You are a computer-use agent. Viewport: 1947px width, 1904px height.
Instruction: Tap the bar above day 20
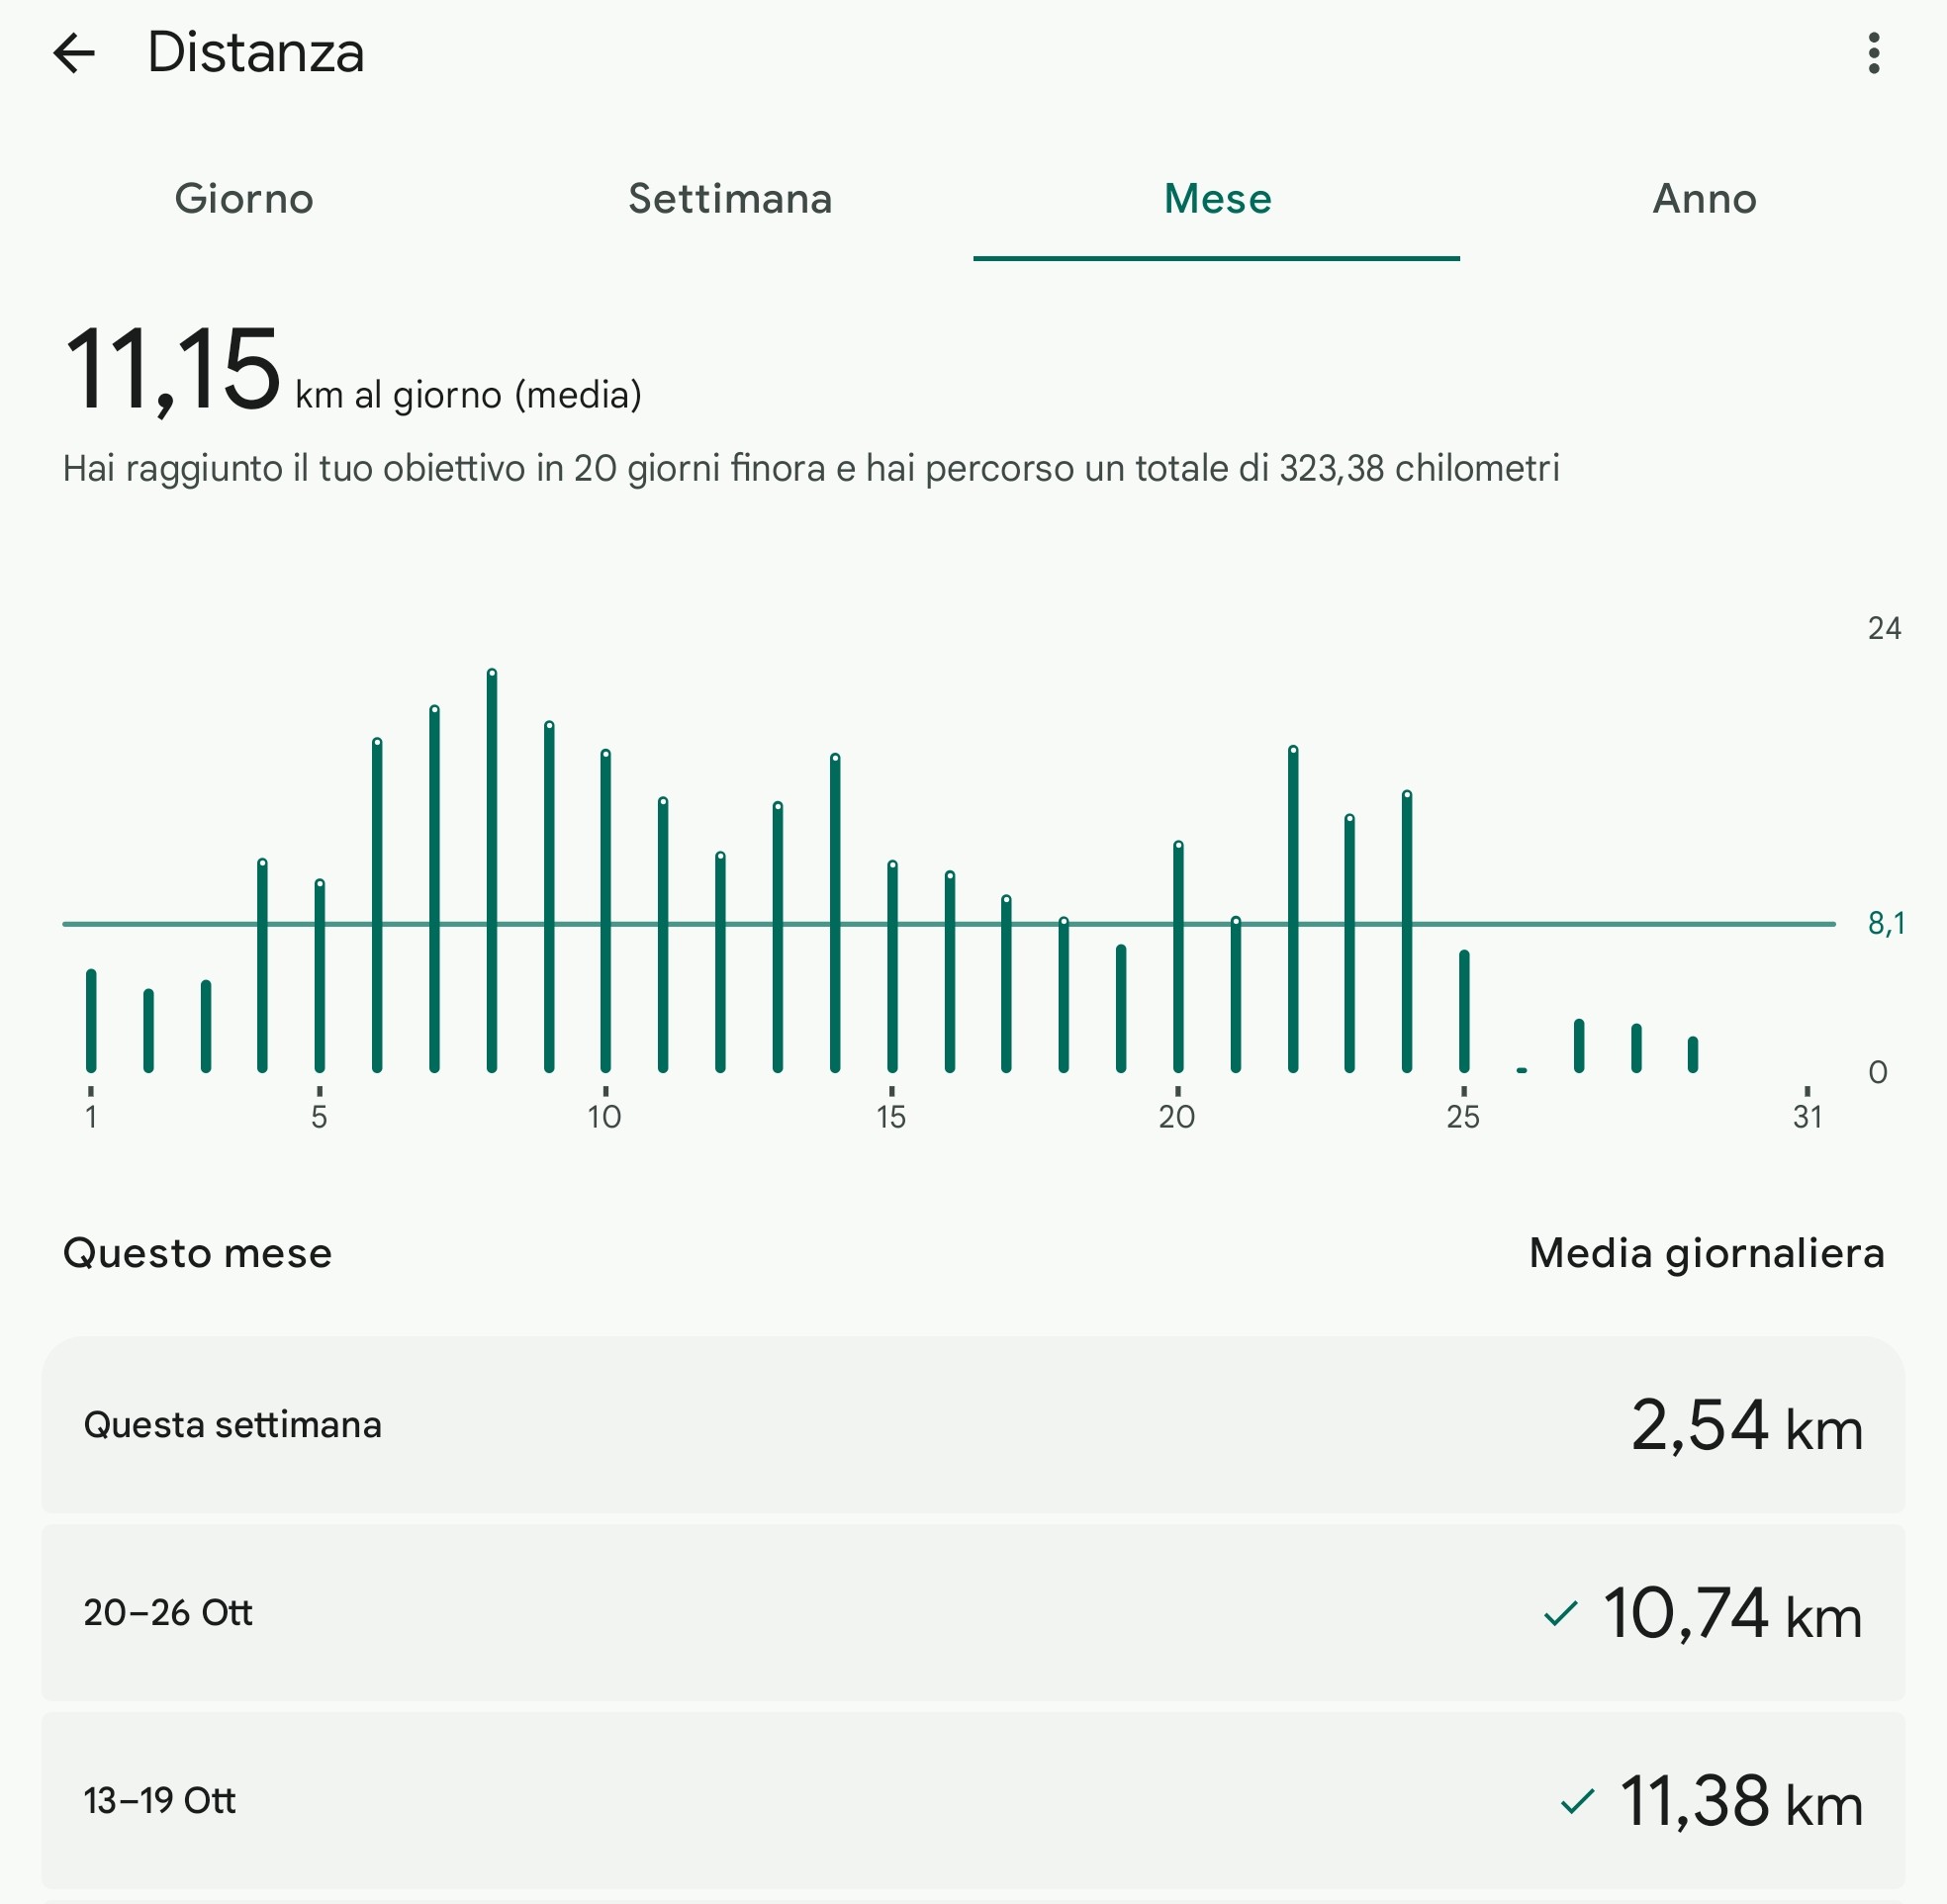(x=1178, y=957)
